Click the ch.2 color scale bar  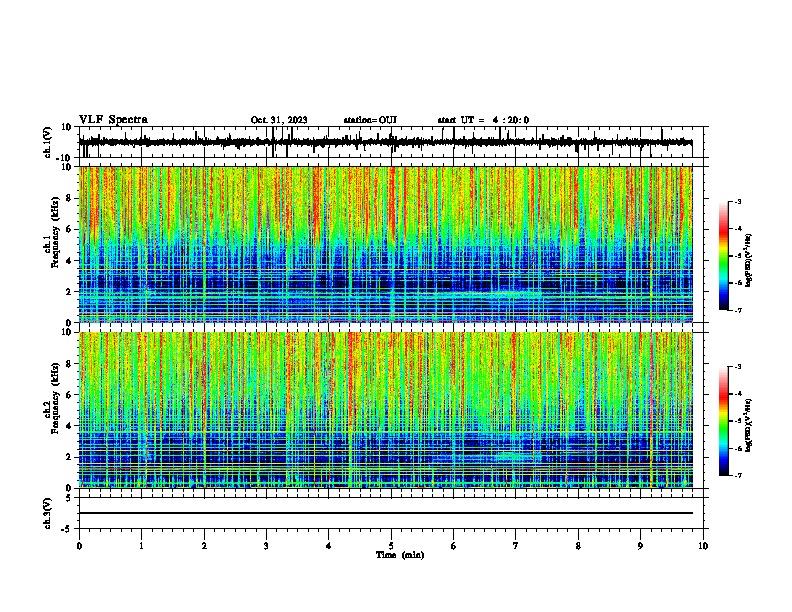(724, 421)
